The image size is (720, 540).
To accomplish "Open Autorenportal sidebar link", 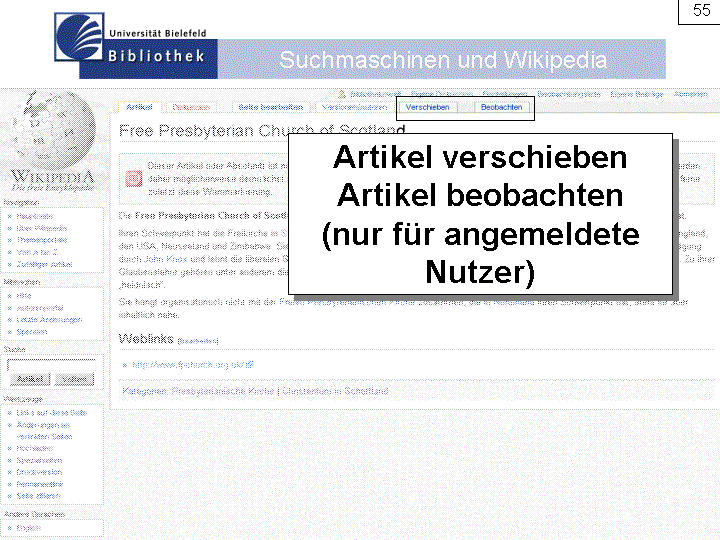I will (40, 308).
